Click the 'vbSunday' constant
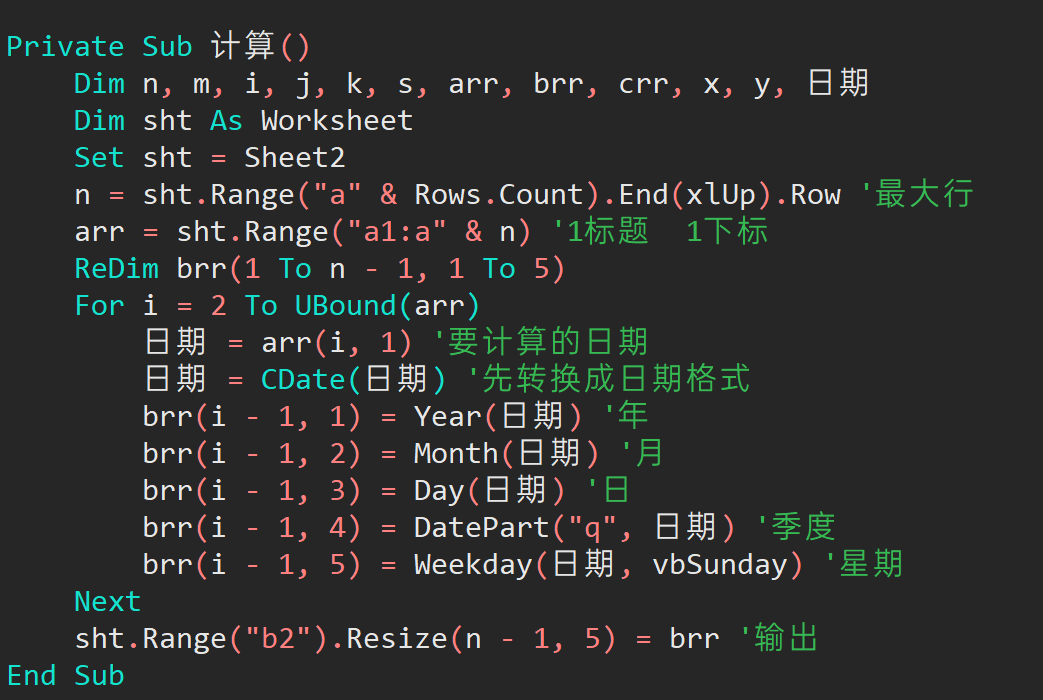 720,564
